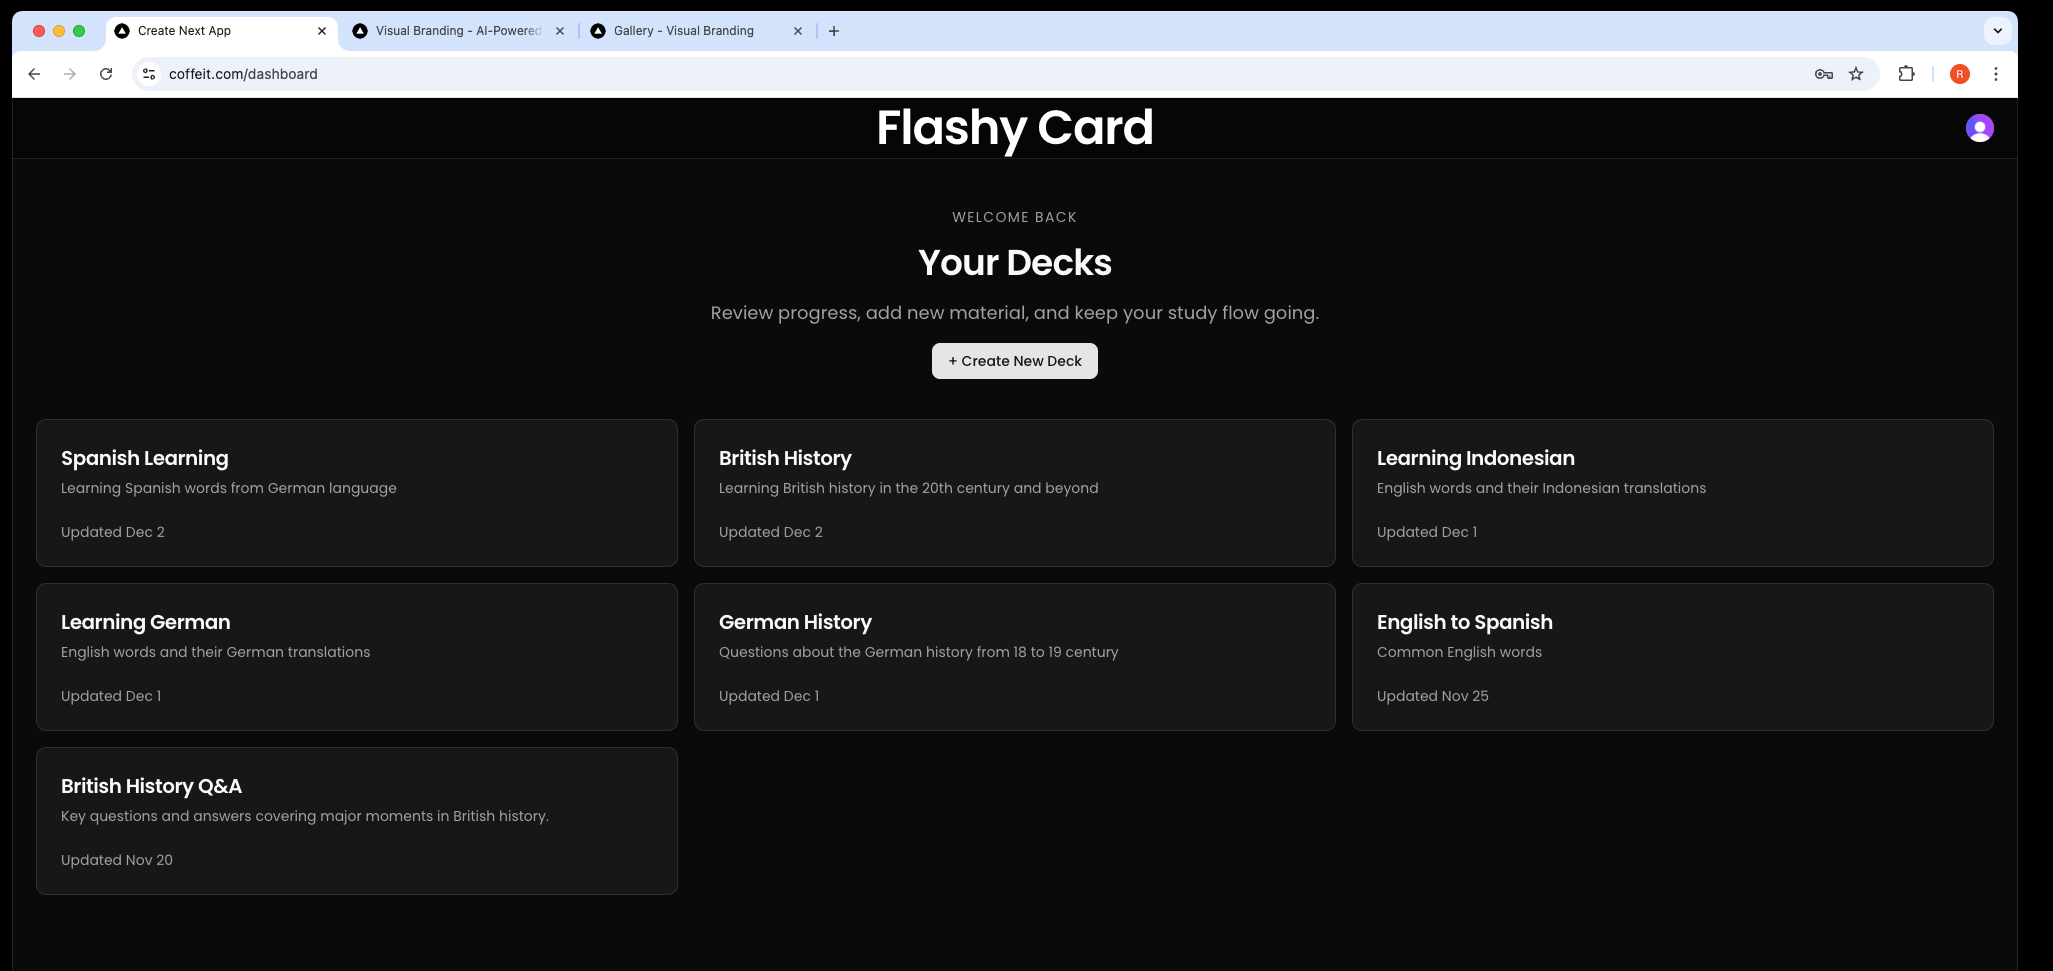Switch to Visual Branding AI-Powered tab
2053x971 pixels.
[457, 31]
